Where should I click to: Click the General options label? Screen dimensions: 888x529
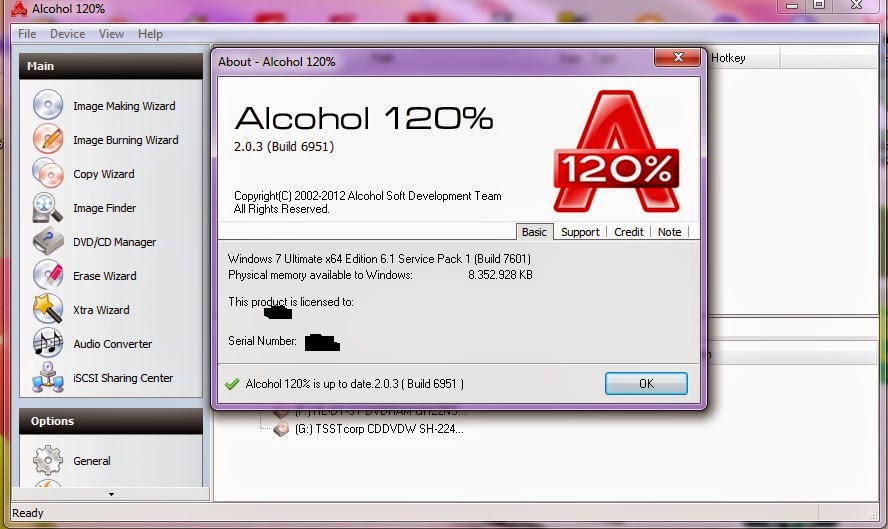[x=92, y=461]
